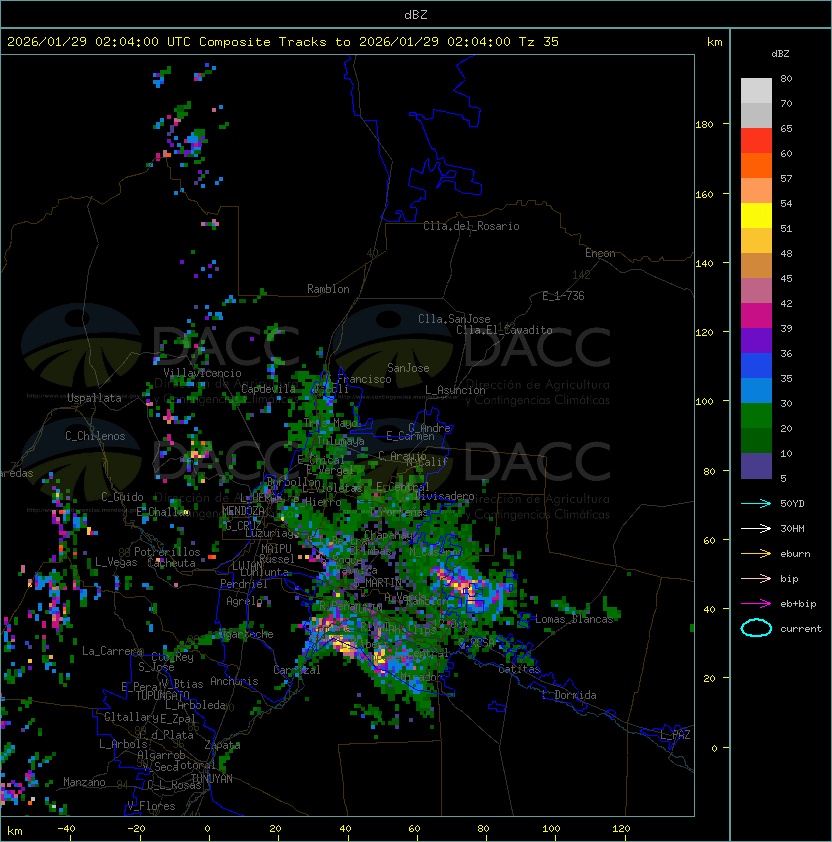
Task: Click the 'Composite Tracks' timestamp header line
Action: [x=283, y=42]
